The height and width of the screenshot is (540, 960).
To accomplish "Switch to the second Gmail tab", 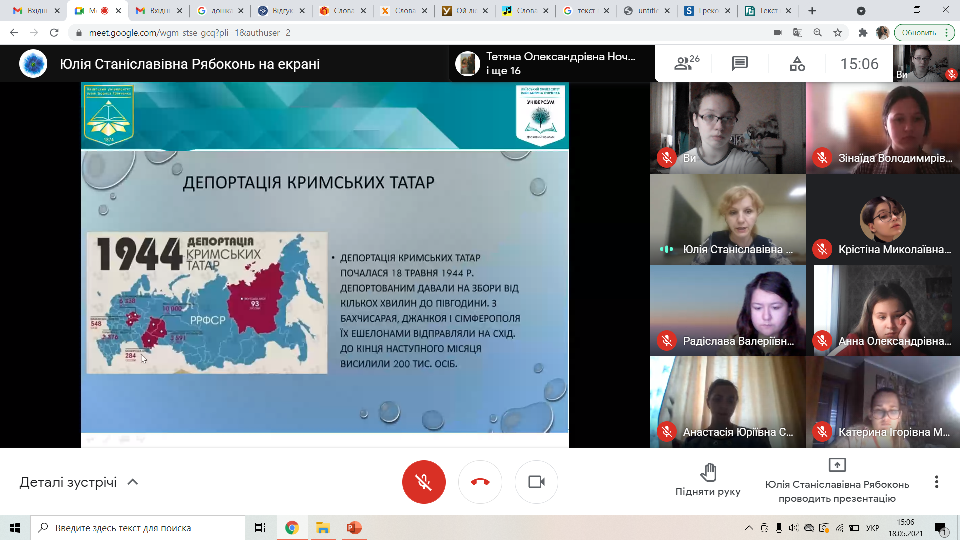I will [x=158, y=10].
